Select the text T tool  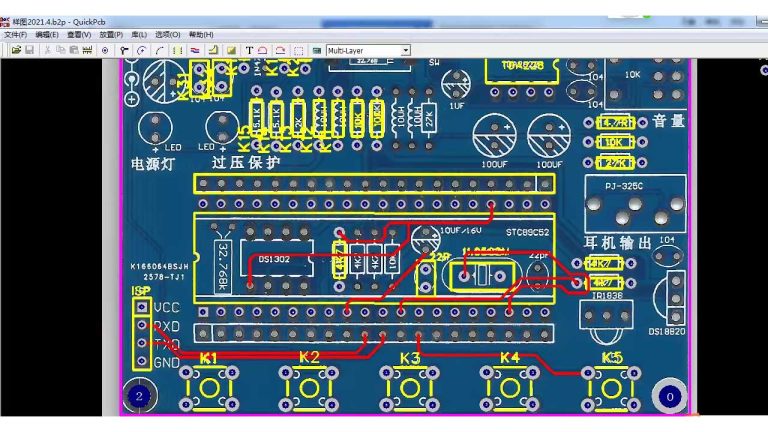point(249,50)
